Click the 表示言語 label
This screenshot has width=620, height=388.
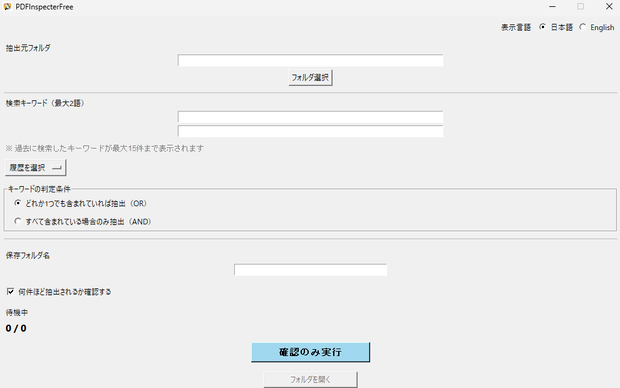(x=516, y=27)
